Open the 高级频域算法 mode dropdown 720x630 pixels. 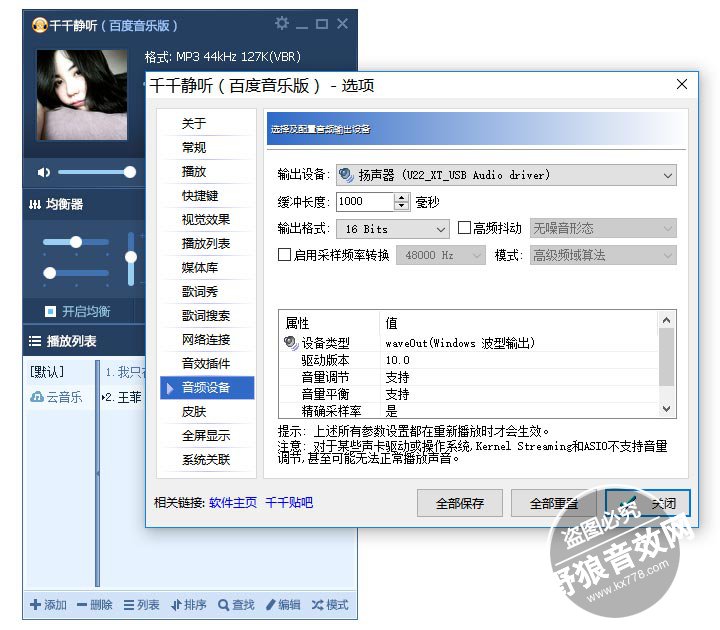(603, 255)
